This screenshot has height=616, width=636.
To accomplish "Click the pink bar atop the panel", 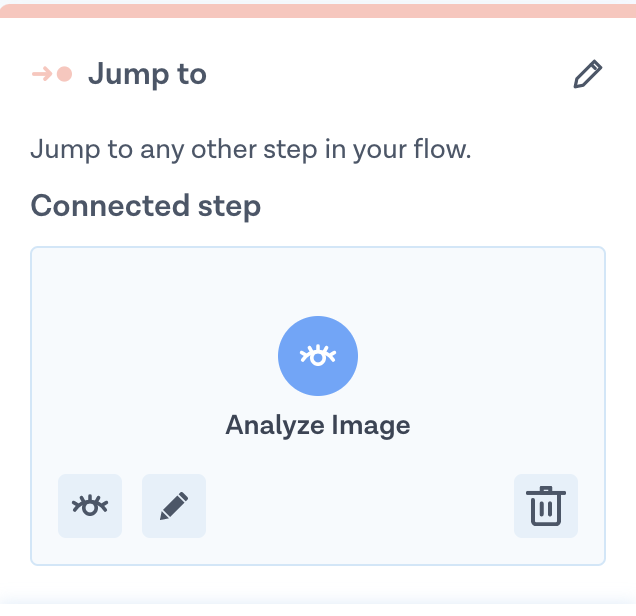I will [318, 9].
